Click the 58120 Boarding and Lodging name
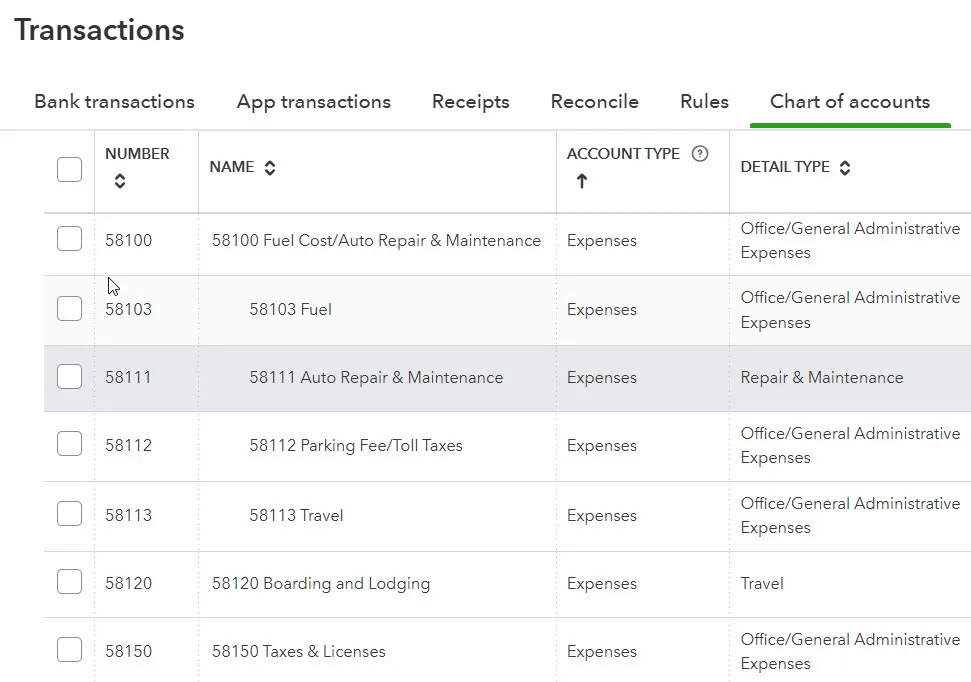Viewport: 971px width, 682px height. click(321, 584)
